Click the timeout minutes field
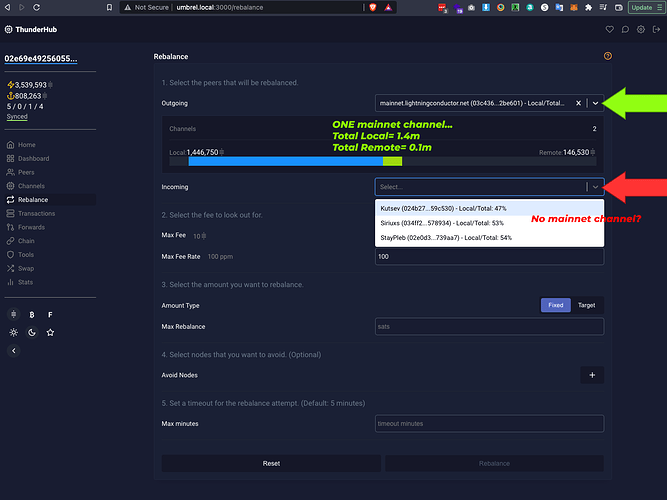The height and width of the screenshot is (500, 667). [489, 423]
